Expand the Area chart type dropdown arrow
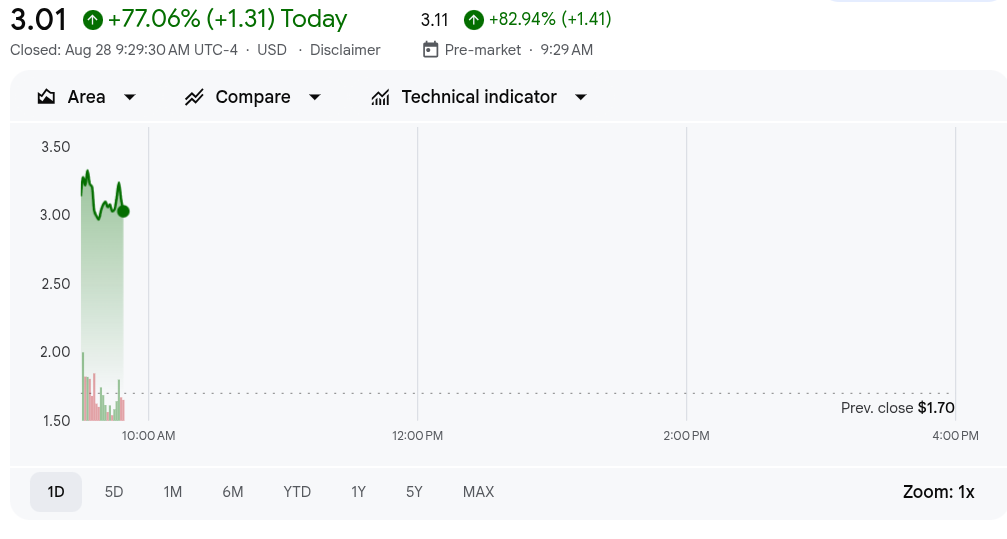1007x539 pixels. (129, 97)
